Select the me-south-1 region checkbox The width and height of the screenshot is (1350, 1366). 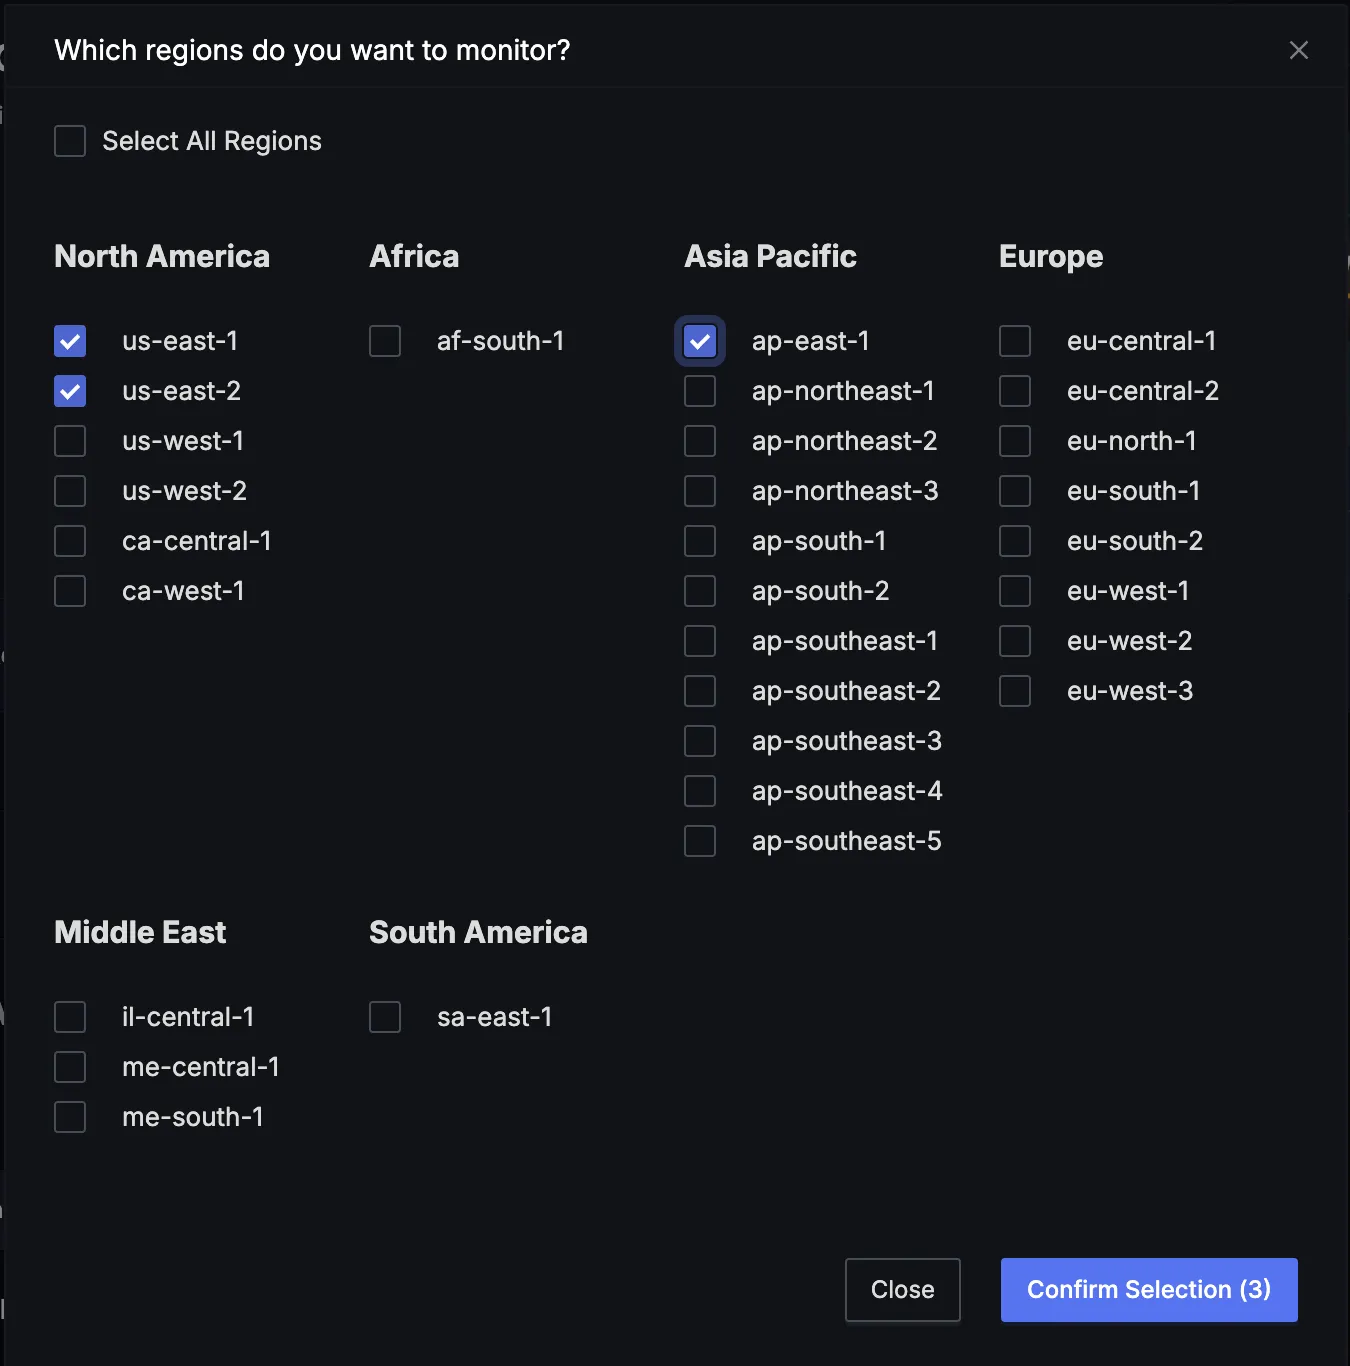click(70, 1117)
